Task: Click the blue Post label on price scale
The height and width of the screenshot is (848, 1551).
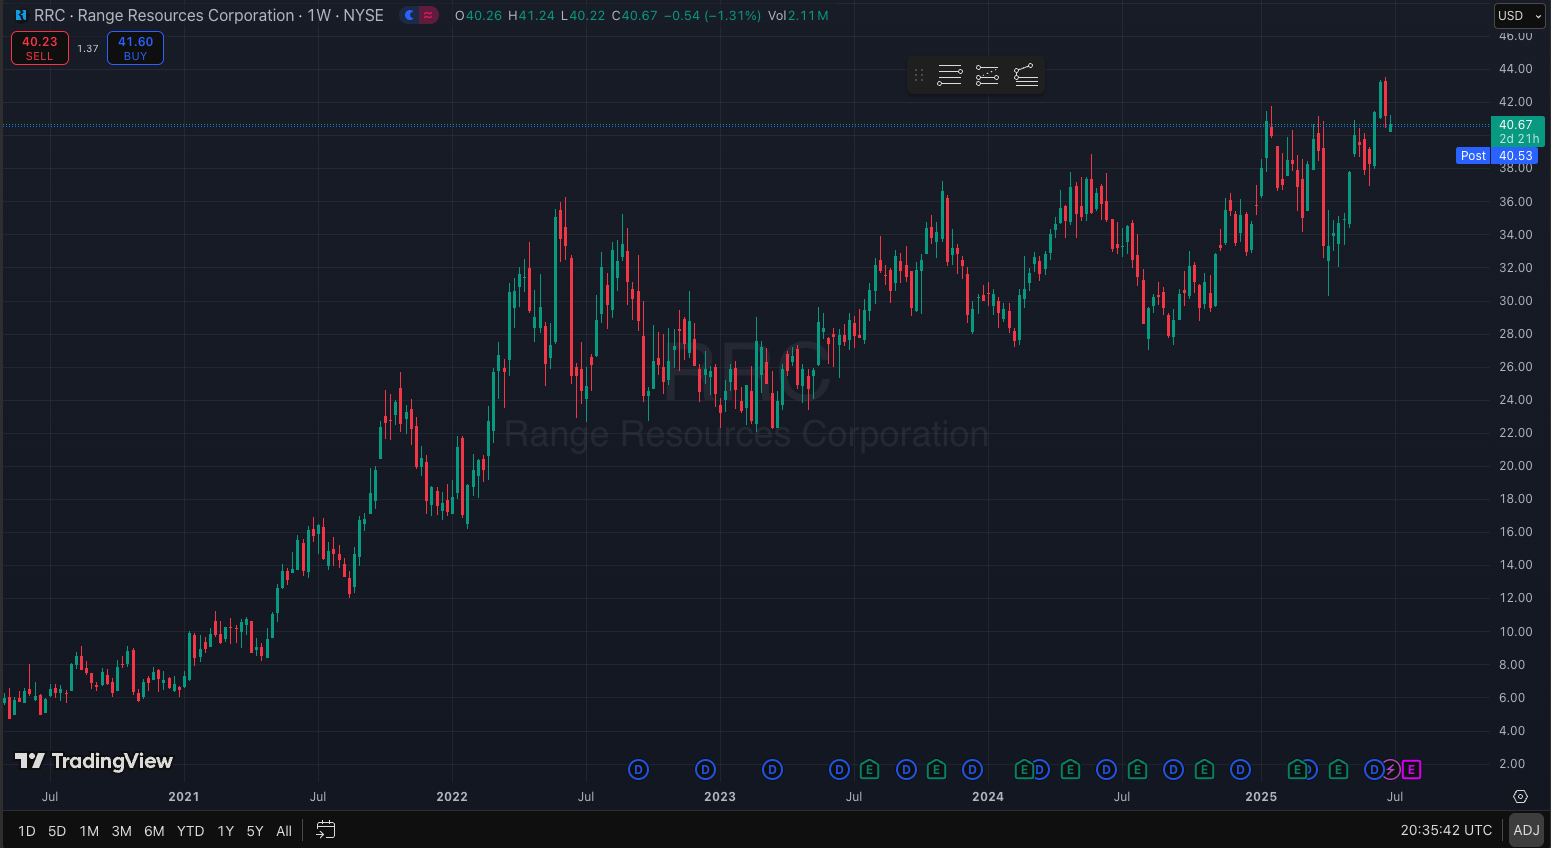Action: [x=1473, y=156]
